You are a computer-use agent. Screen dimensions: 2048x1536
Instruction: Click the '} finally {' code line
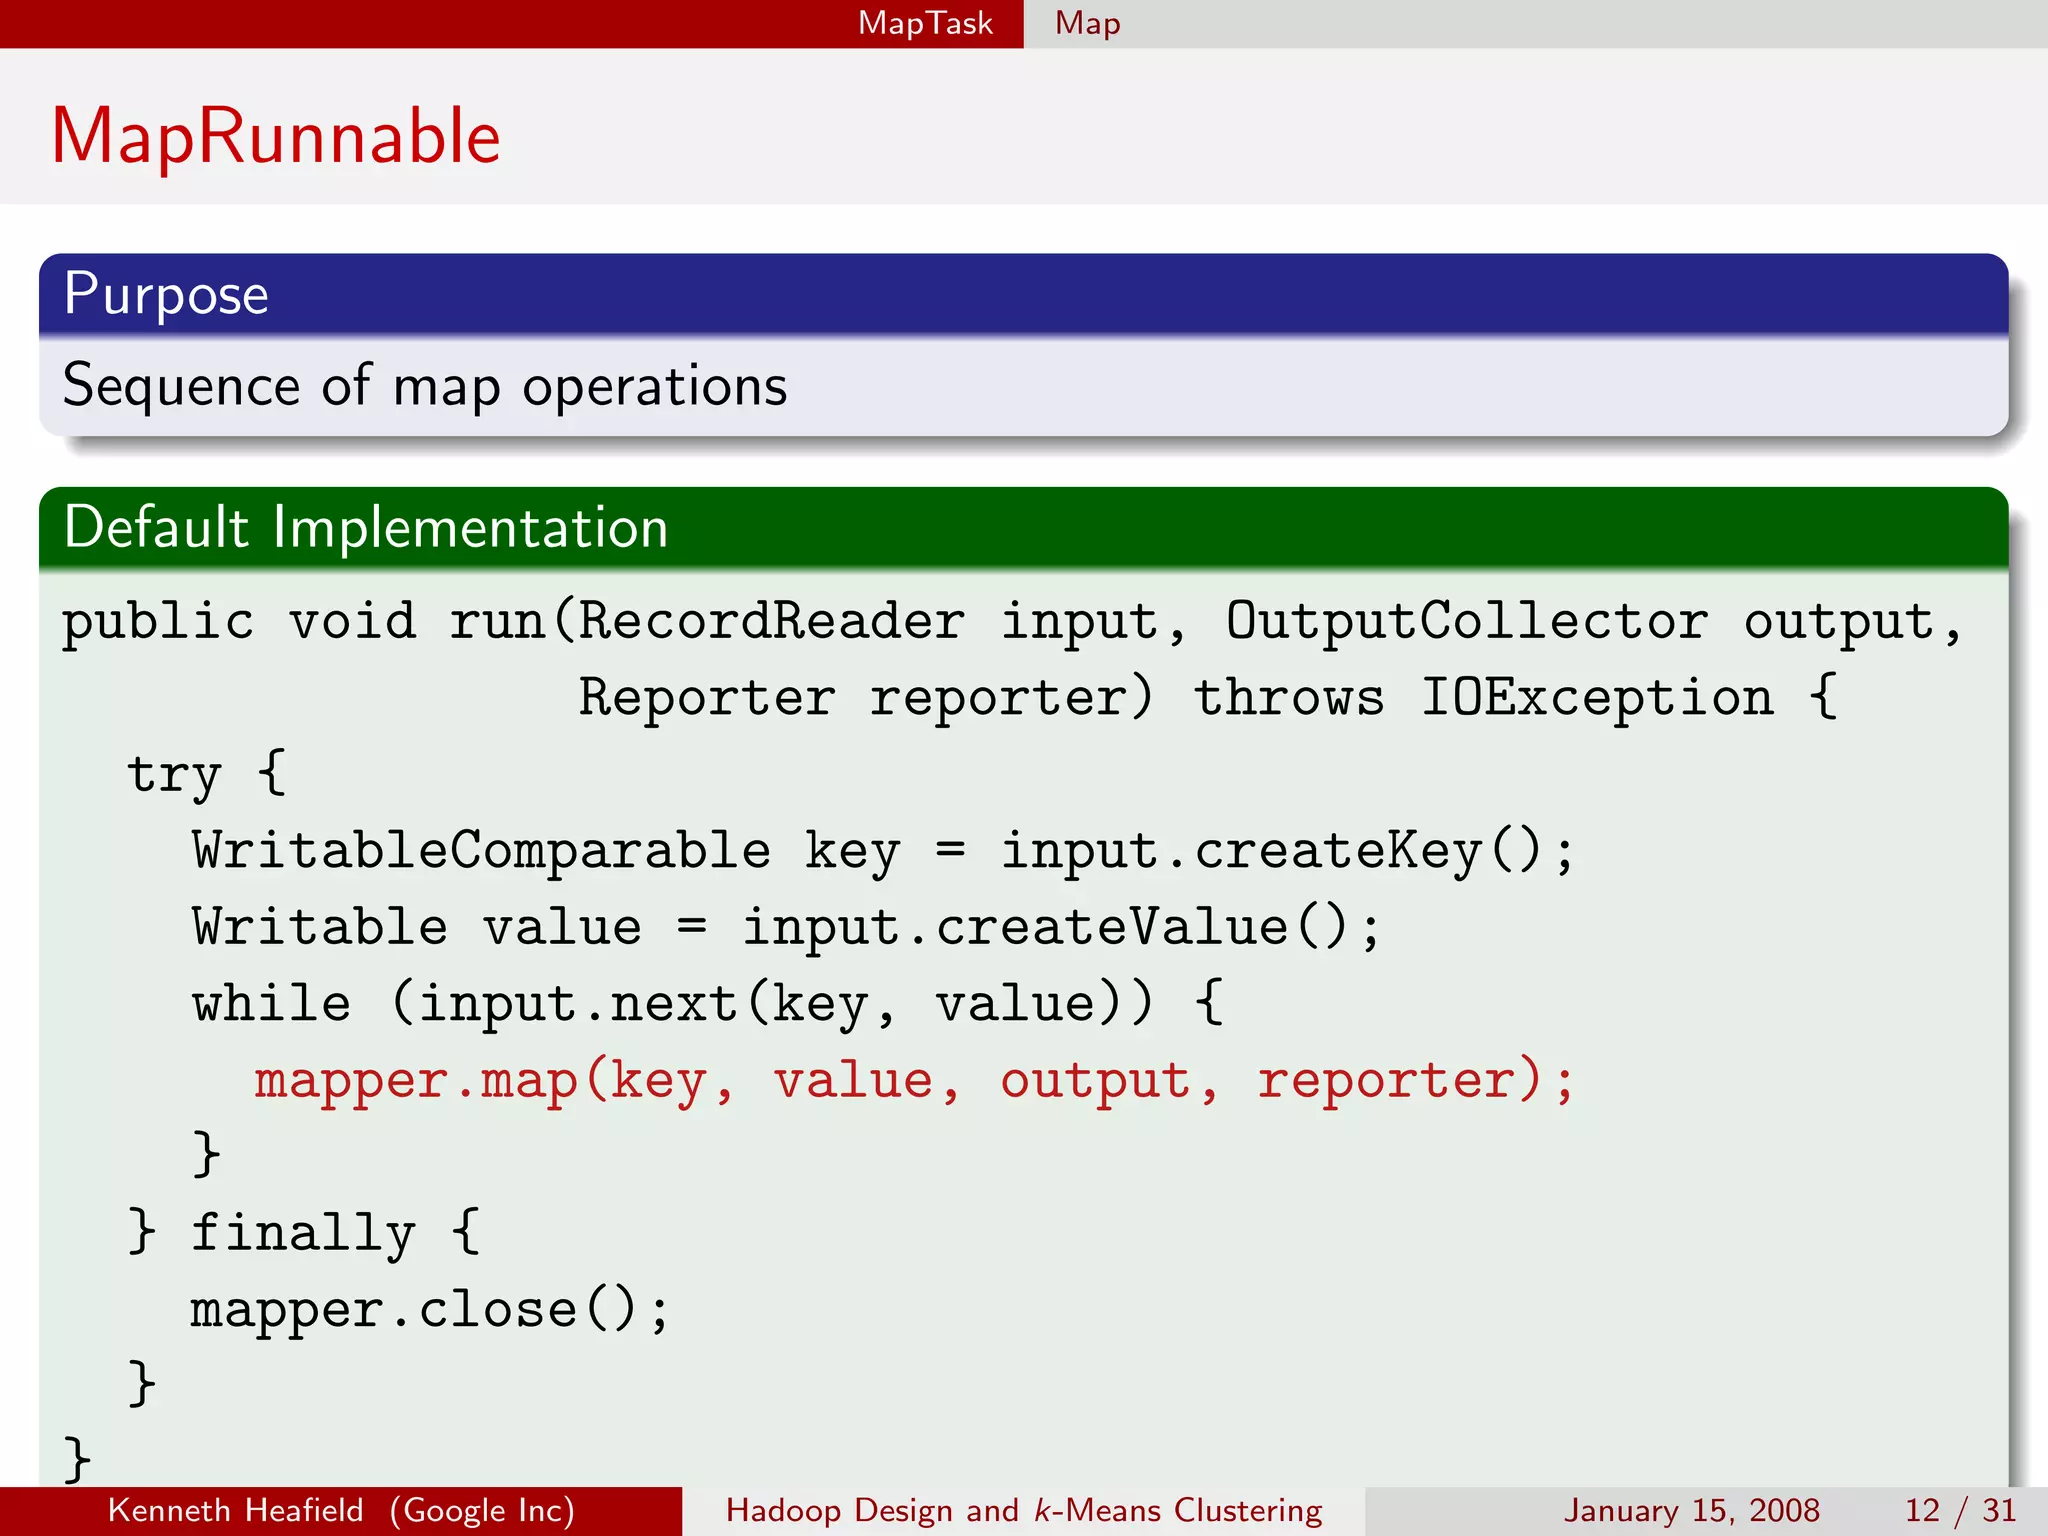[304, 1232]
